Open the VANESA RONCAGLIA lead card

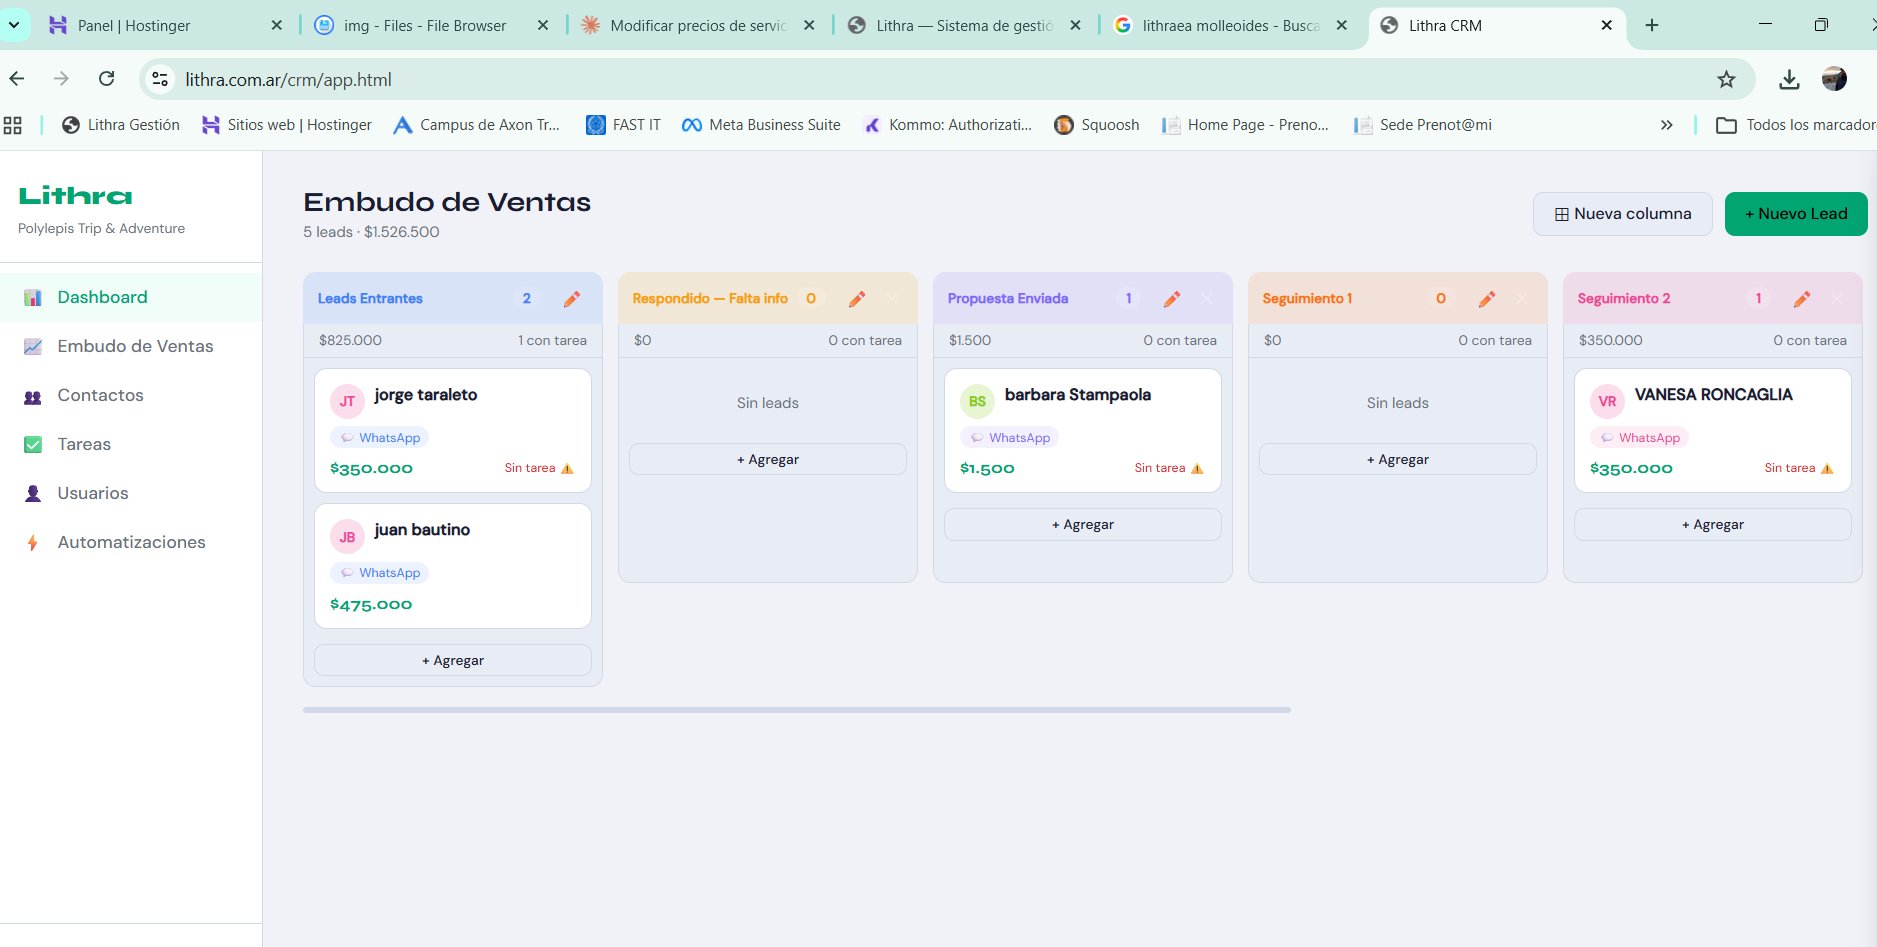[x=1713, y=430]
